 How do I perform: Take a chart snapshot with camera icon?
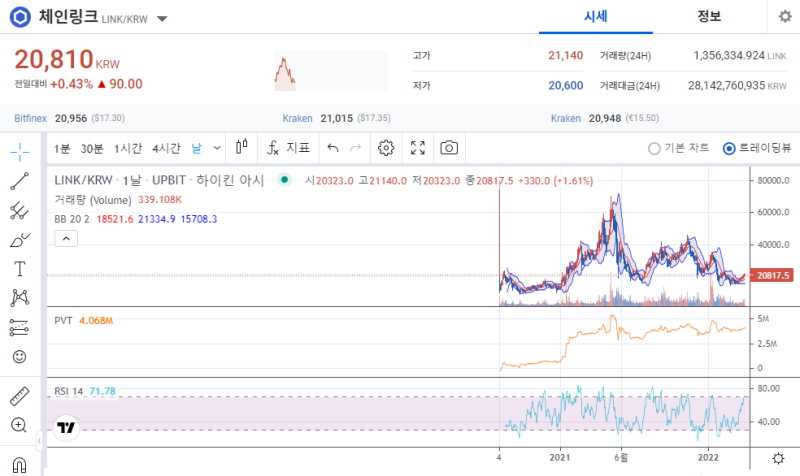(x=449, y=148)
